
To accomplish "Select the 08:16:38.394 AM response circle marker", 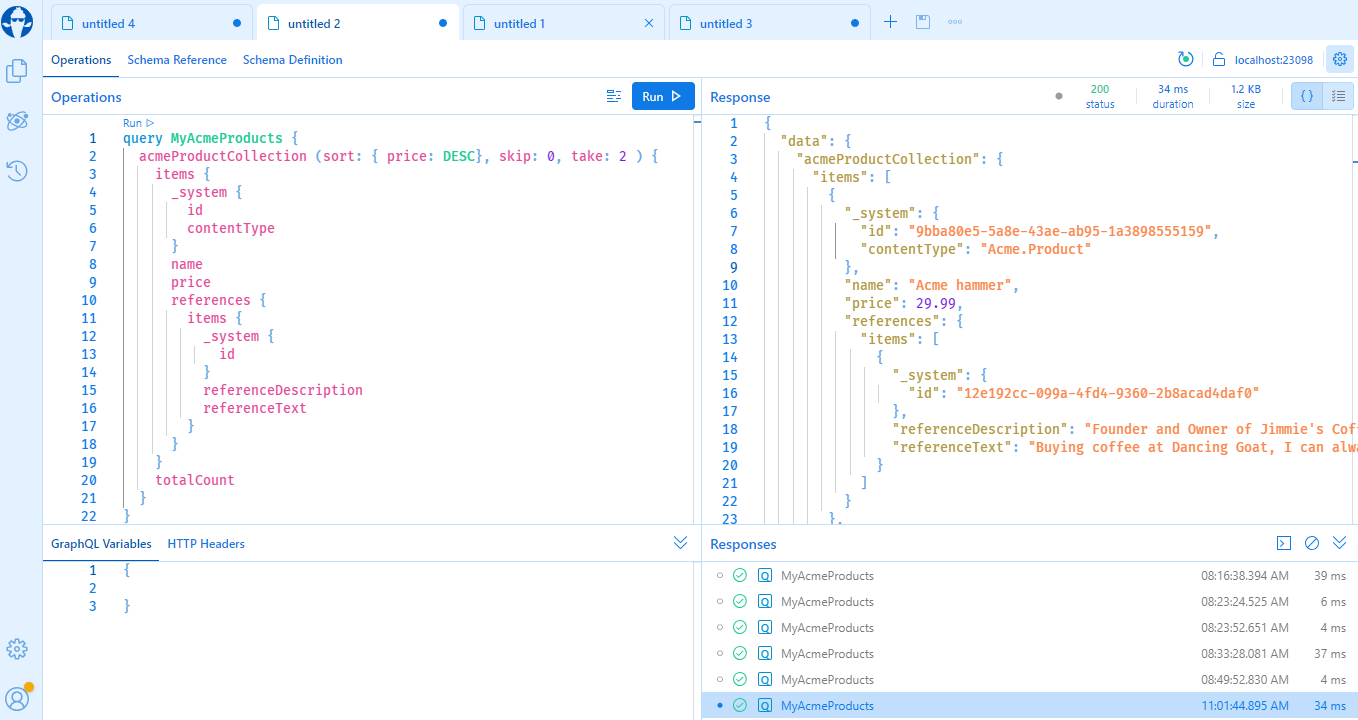I will [x=720, y=576].
